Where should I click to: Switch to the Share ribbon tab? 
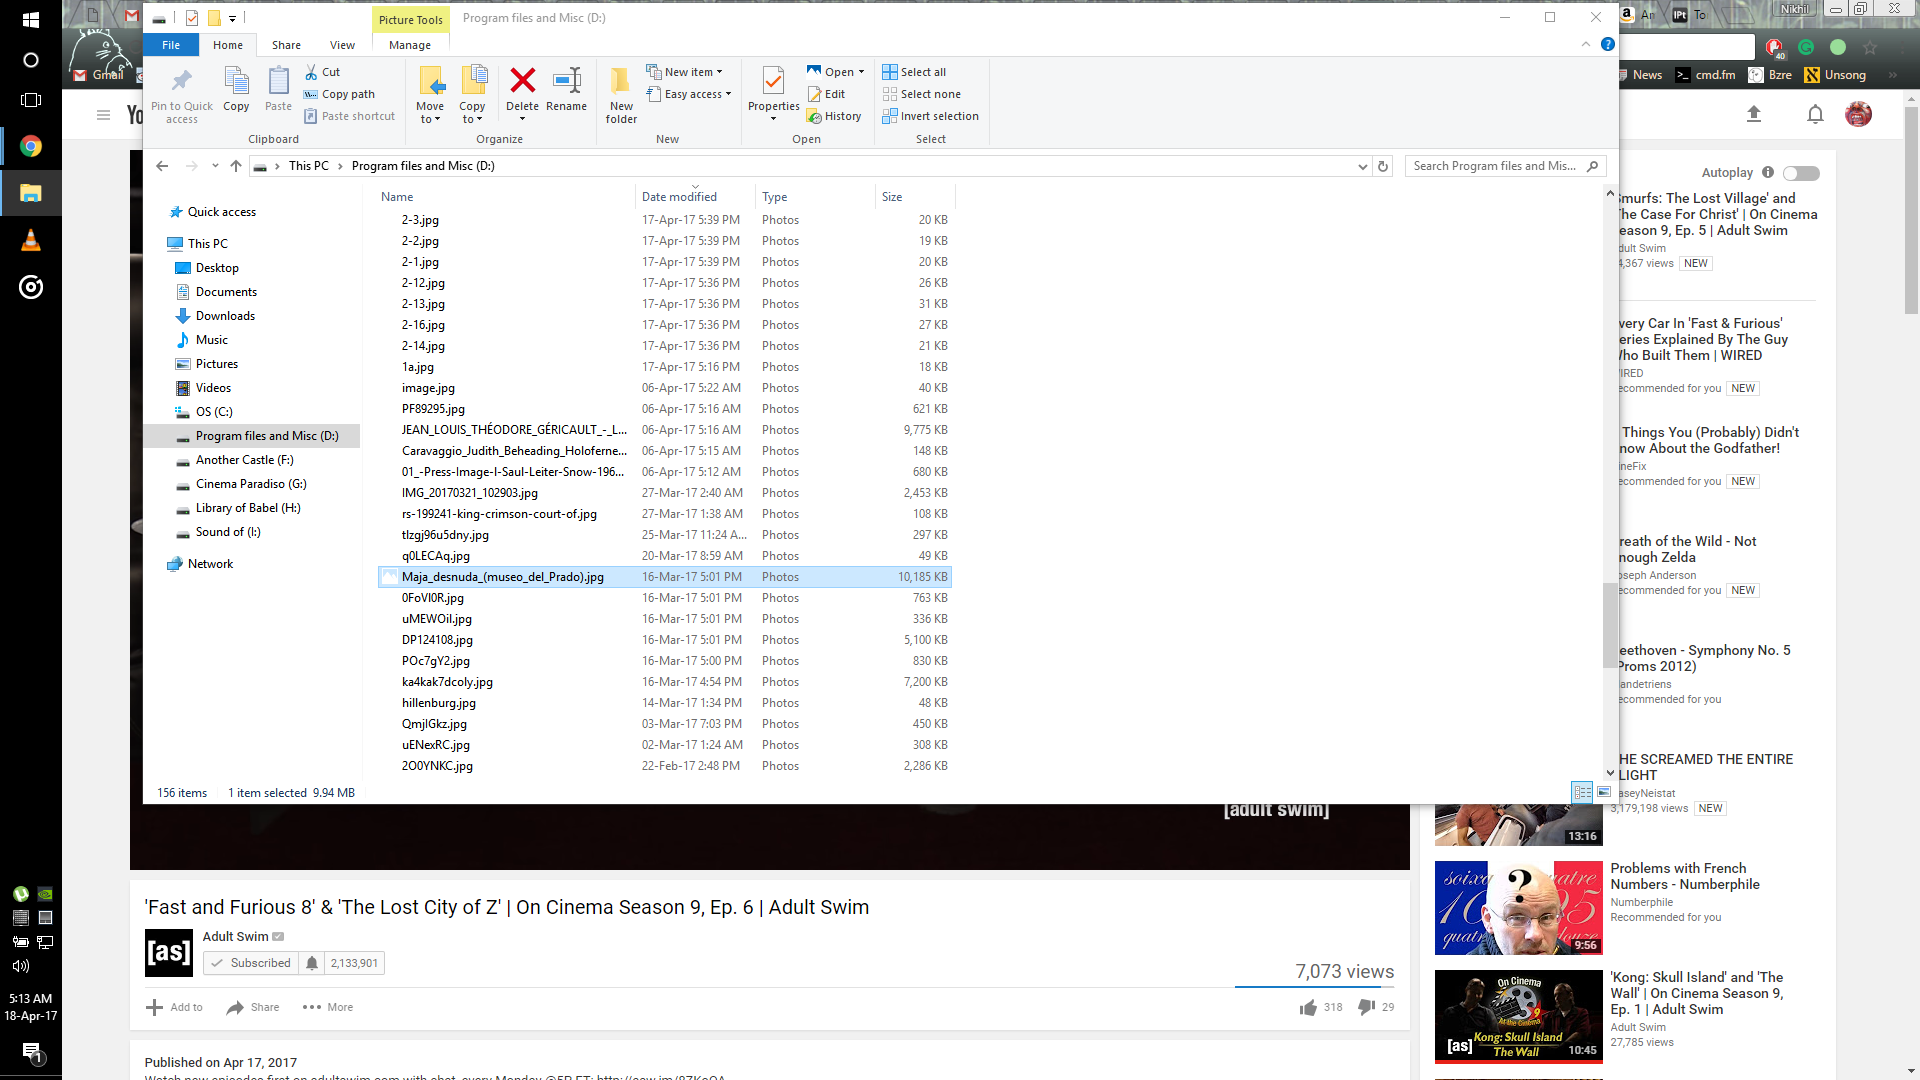286,45
